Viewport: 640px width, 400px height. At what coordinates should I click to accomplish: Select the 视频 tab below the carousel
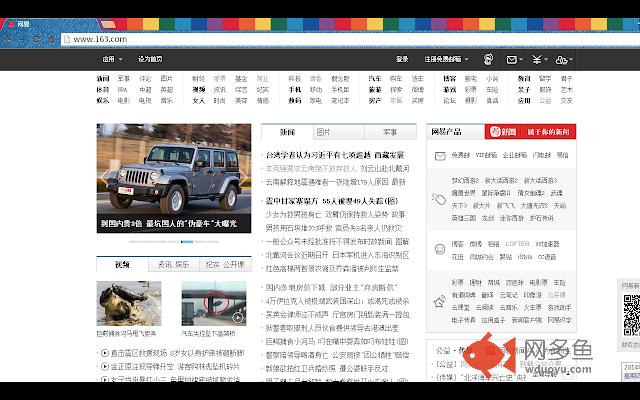pyautogui.click(x=122, y=264)
